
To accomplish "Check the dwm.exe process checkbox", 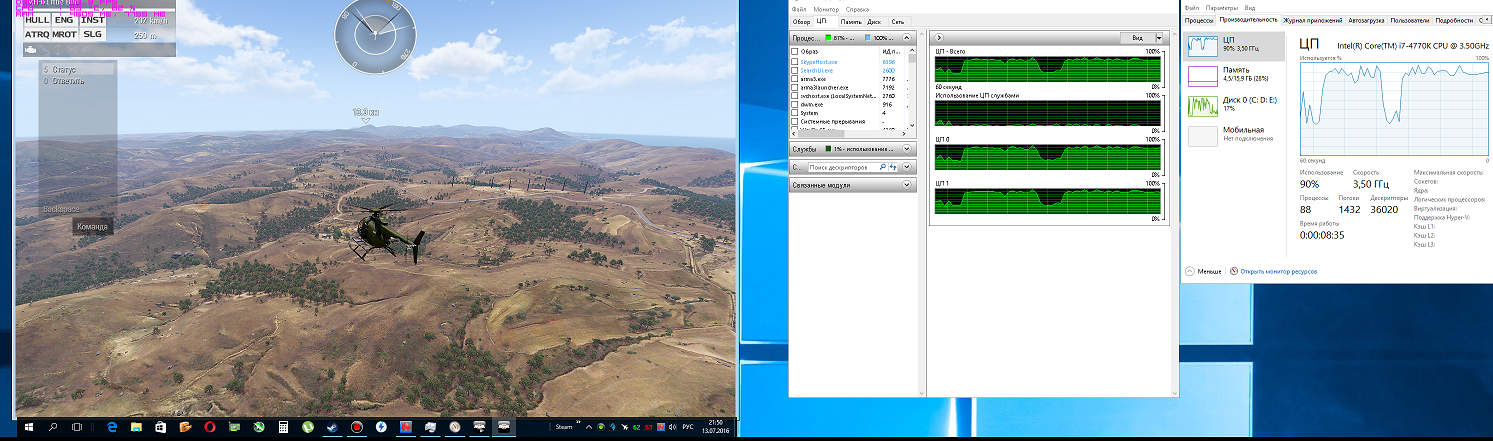I will 794,104.
